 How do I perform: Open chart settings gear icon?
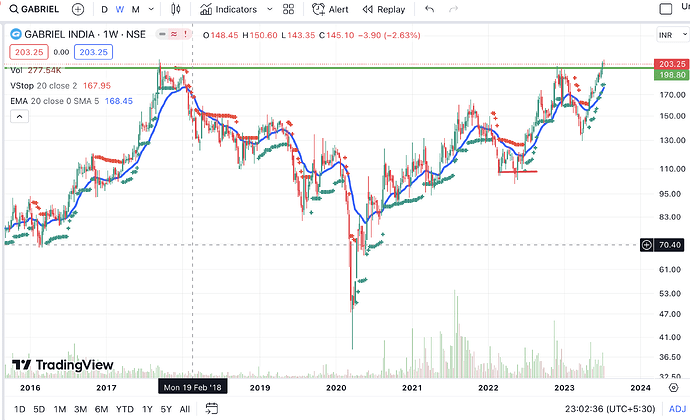[x=673, y=387]
